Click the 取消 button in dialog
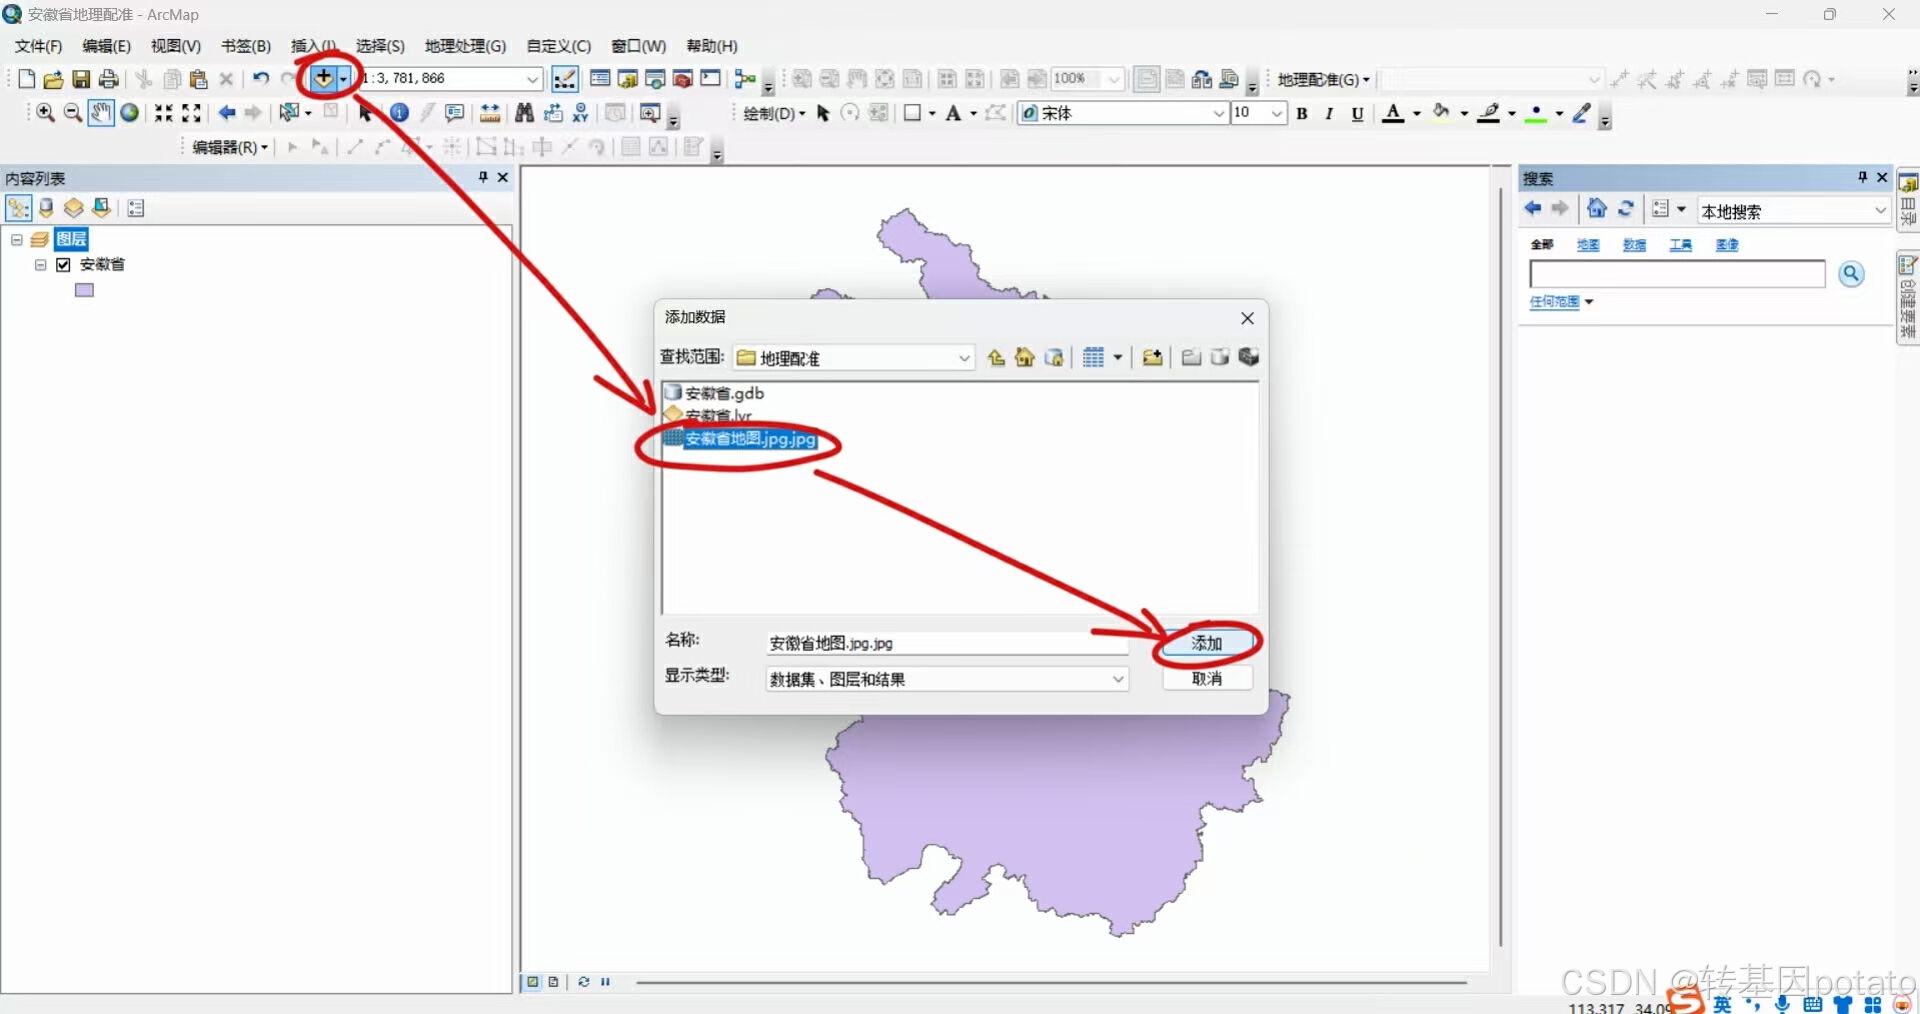This screenshot has height=1014, width=1920. click(1207, 678)
